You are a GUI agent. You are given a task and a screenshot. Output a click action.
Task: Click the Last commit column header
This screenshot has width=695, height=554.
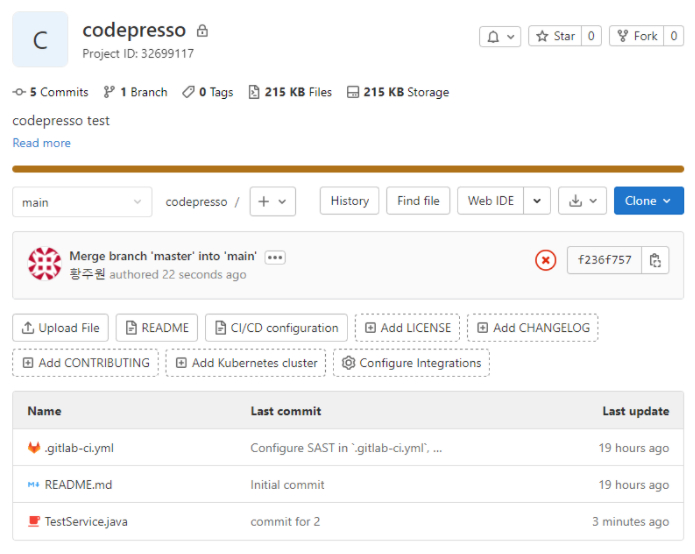click(286, 411)
